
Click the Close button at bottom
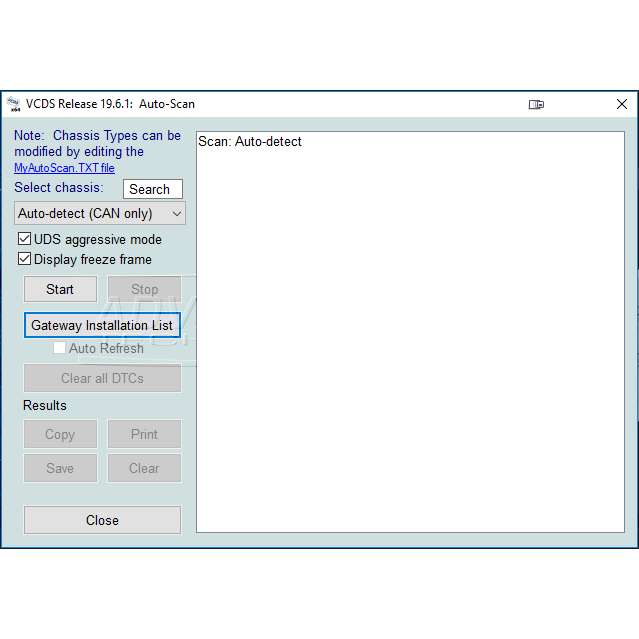tap(102, 520)
